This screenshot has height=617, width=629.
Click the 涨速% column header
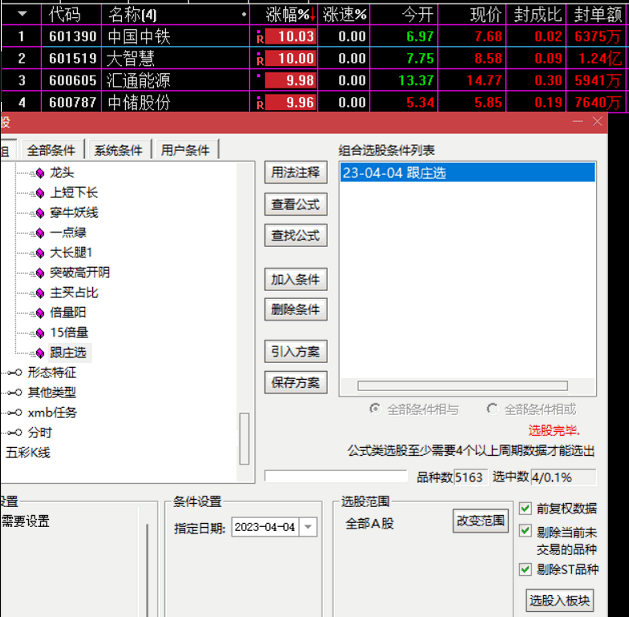[345, 15]
